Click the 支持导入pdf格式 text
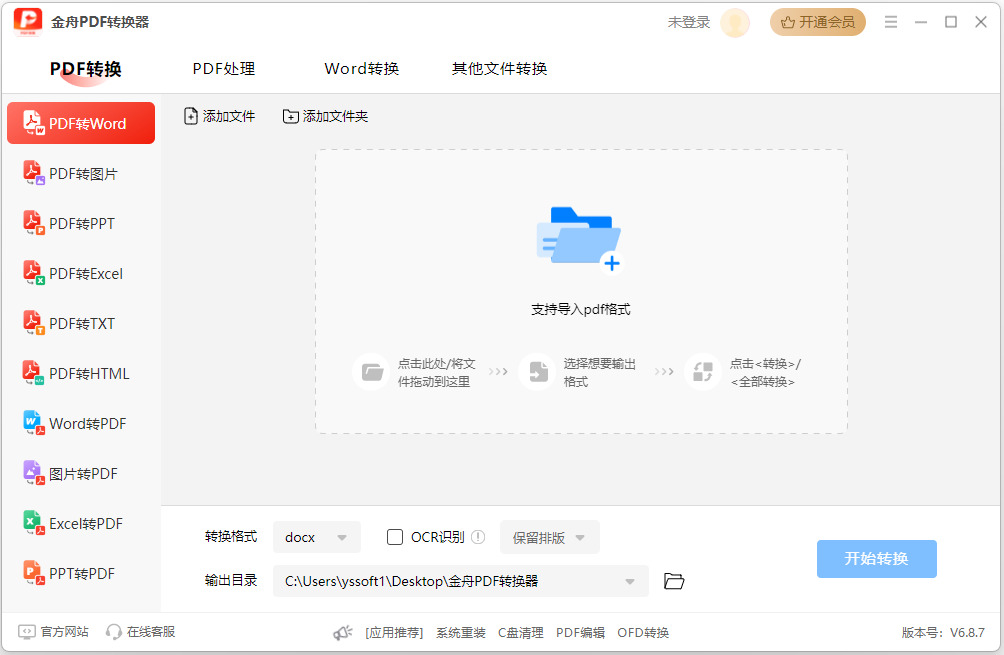The width and height of the screenshot is (1004, 655). [x=580, y=310]
